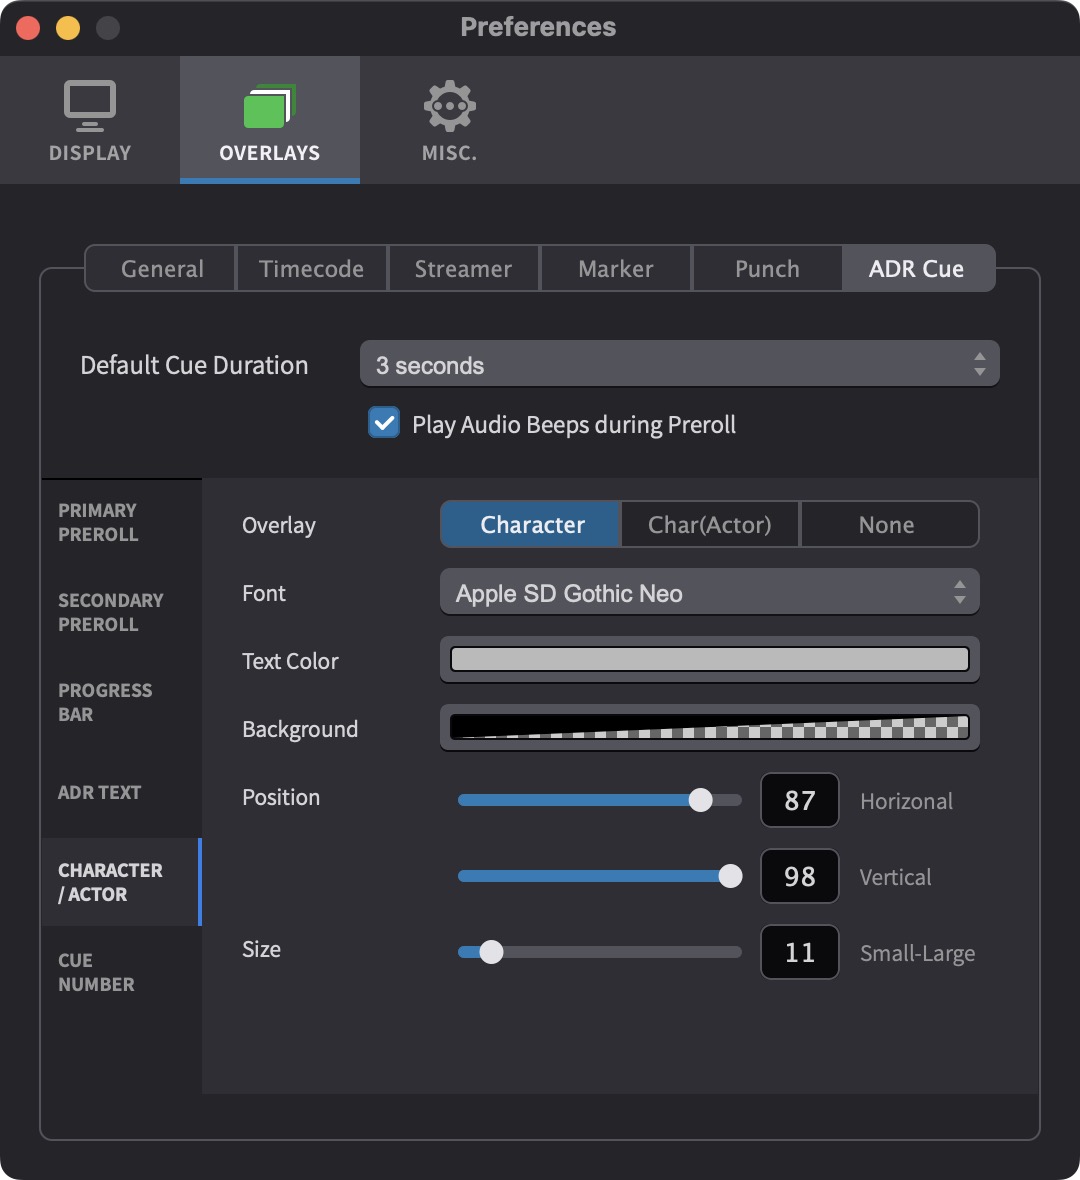Close the Preferences window
The width and height of the screenshot is (1080, 1180).
[x=29, y=28]
